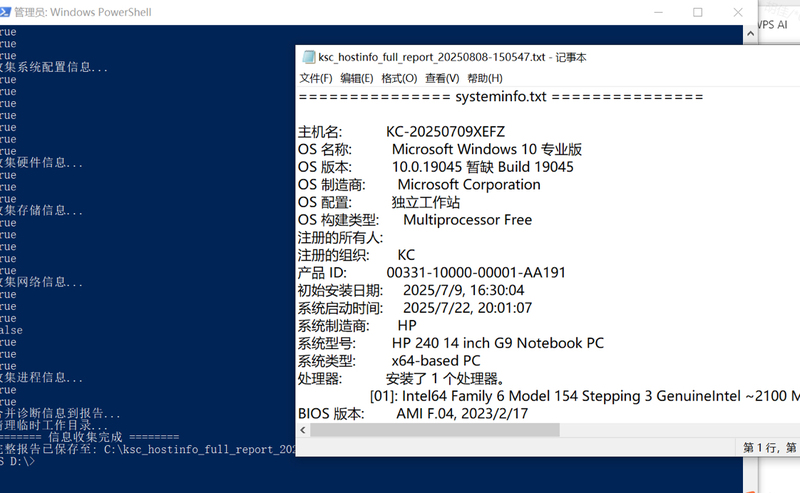
Task: Click the PowerShell prompt D:\>
Action: [x=17, y=461]
